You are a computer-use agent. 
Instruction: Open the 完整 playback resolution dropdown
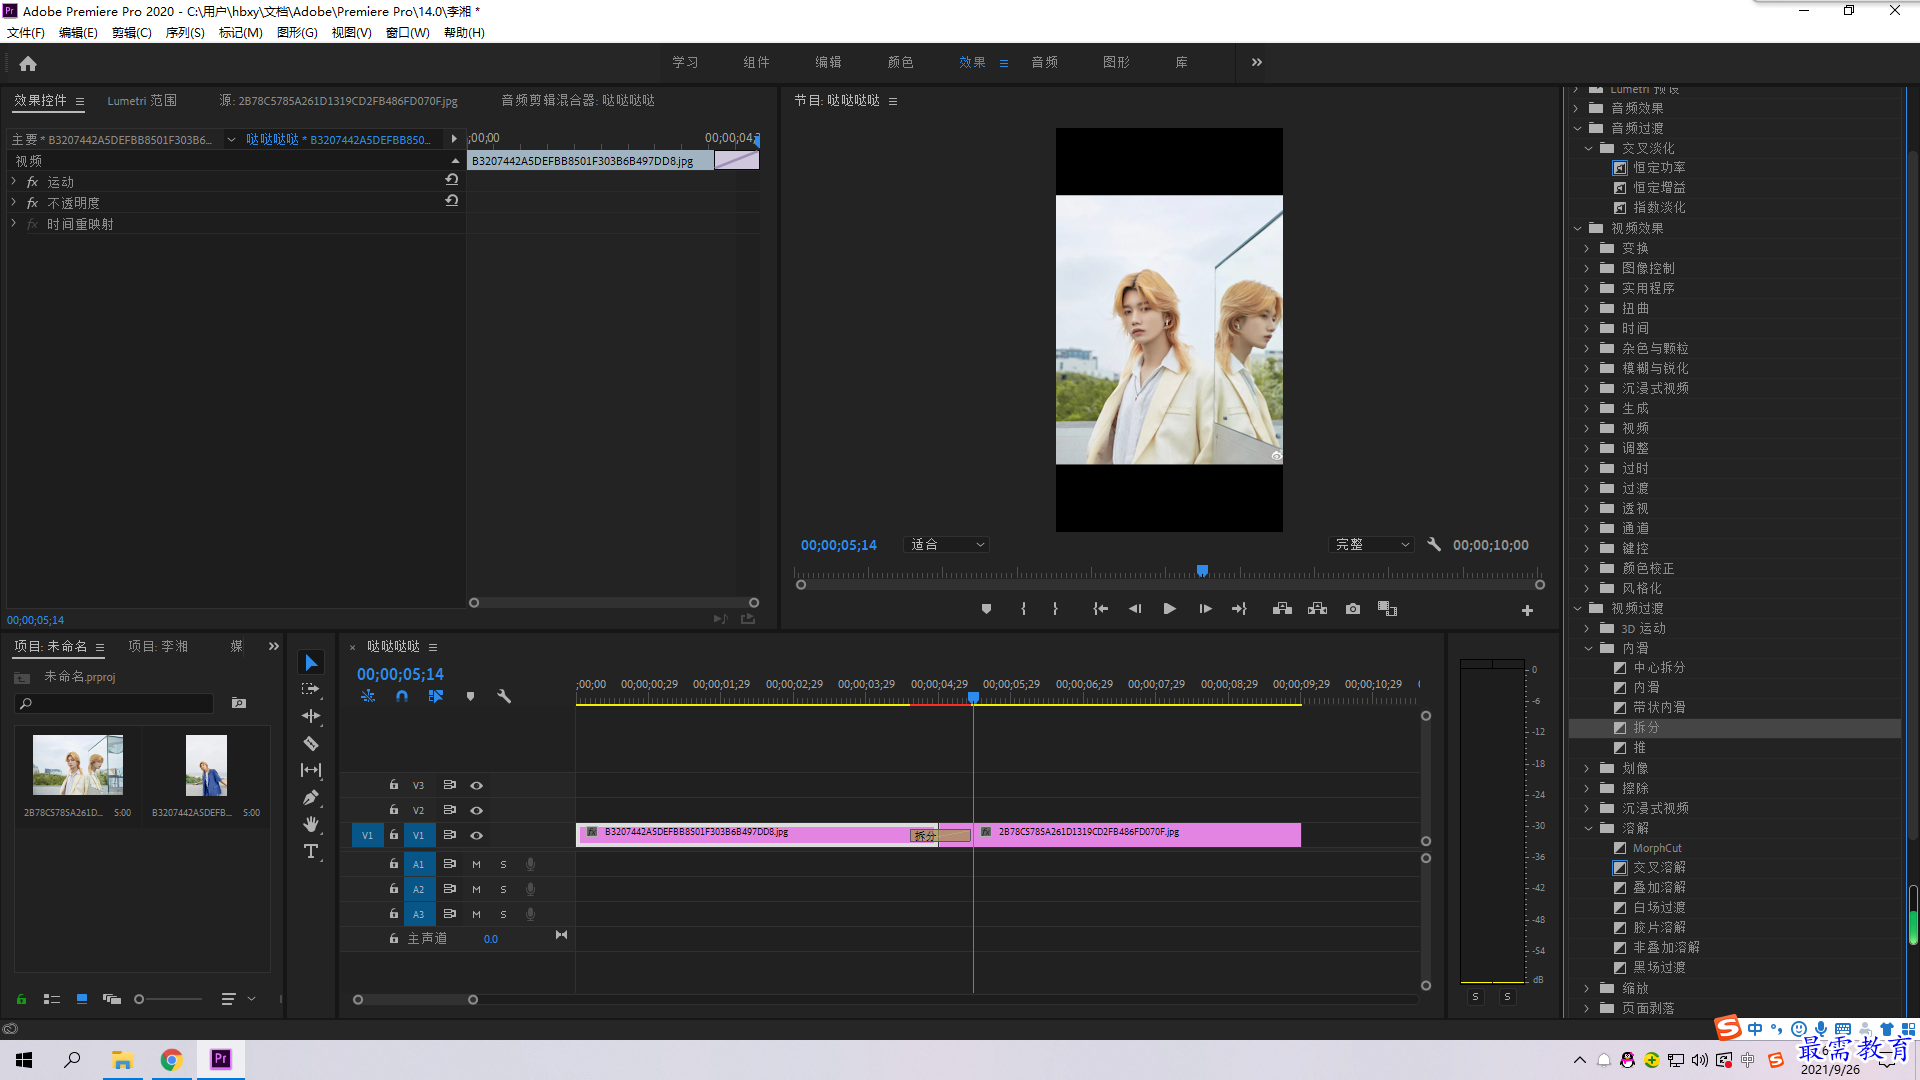pos(1371,545)
